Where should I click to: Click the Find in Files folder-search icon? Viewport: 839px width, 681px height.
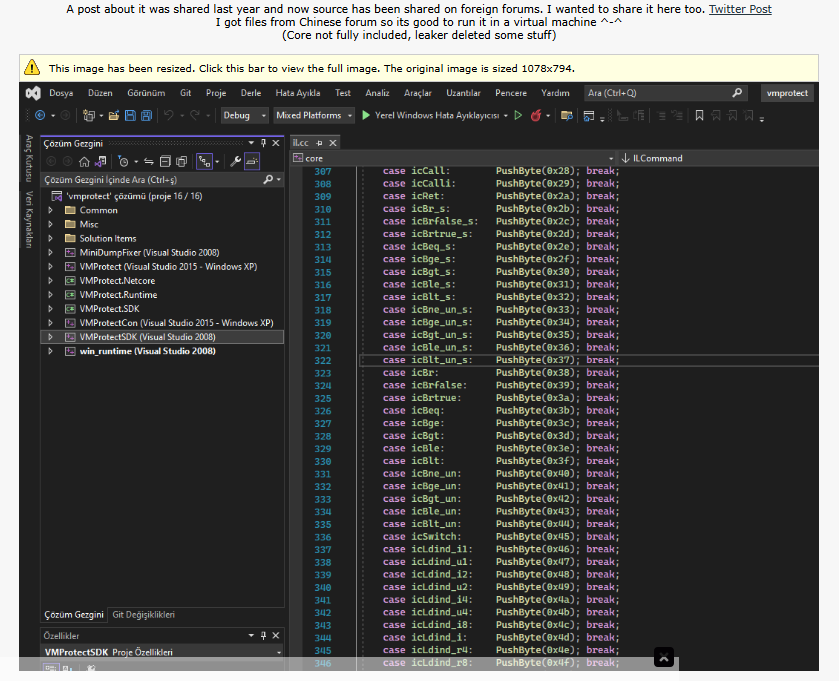567,116
